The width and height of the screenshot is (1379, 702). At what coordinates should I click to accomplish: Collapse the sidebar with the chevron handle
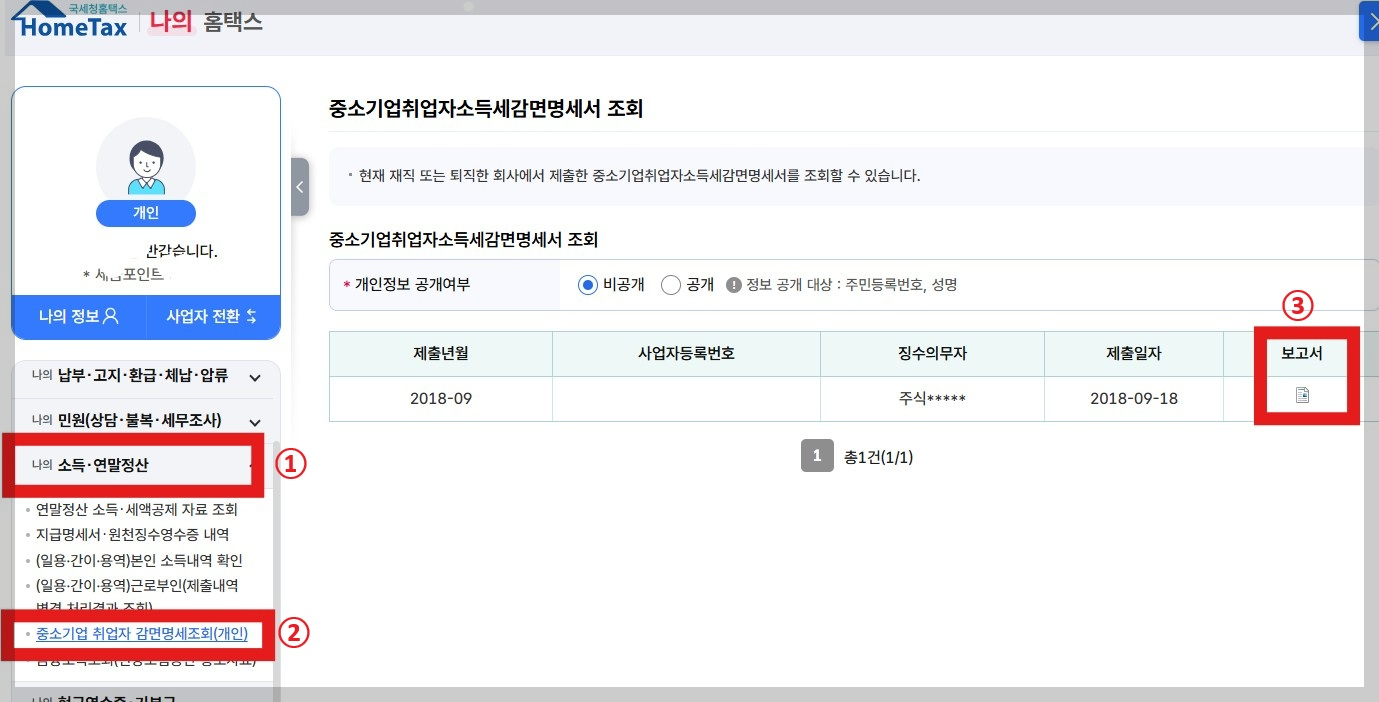(x=299, y=187)
